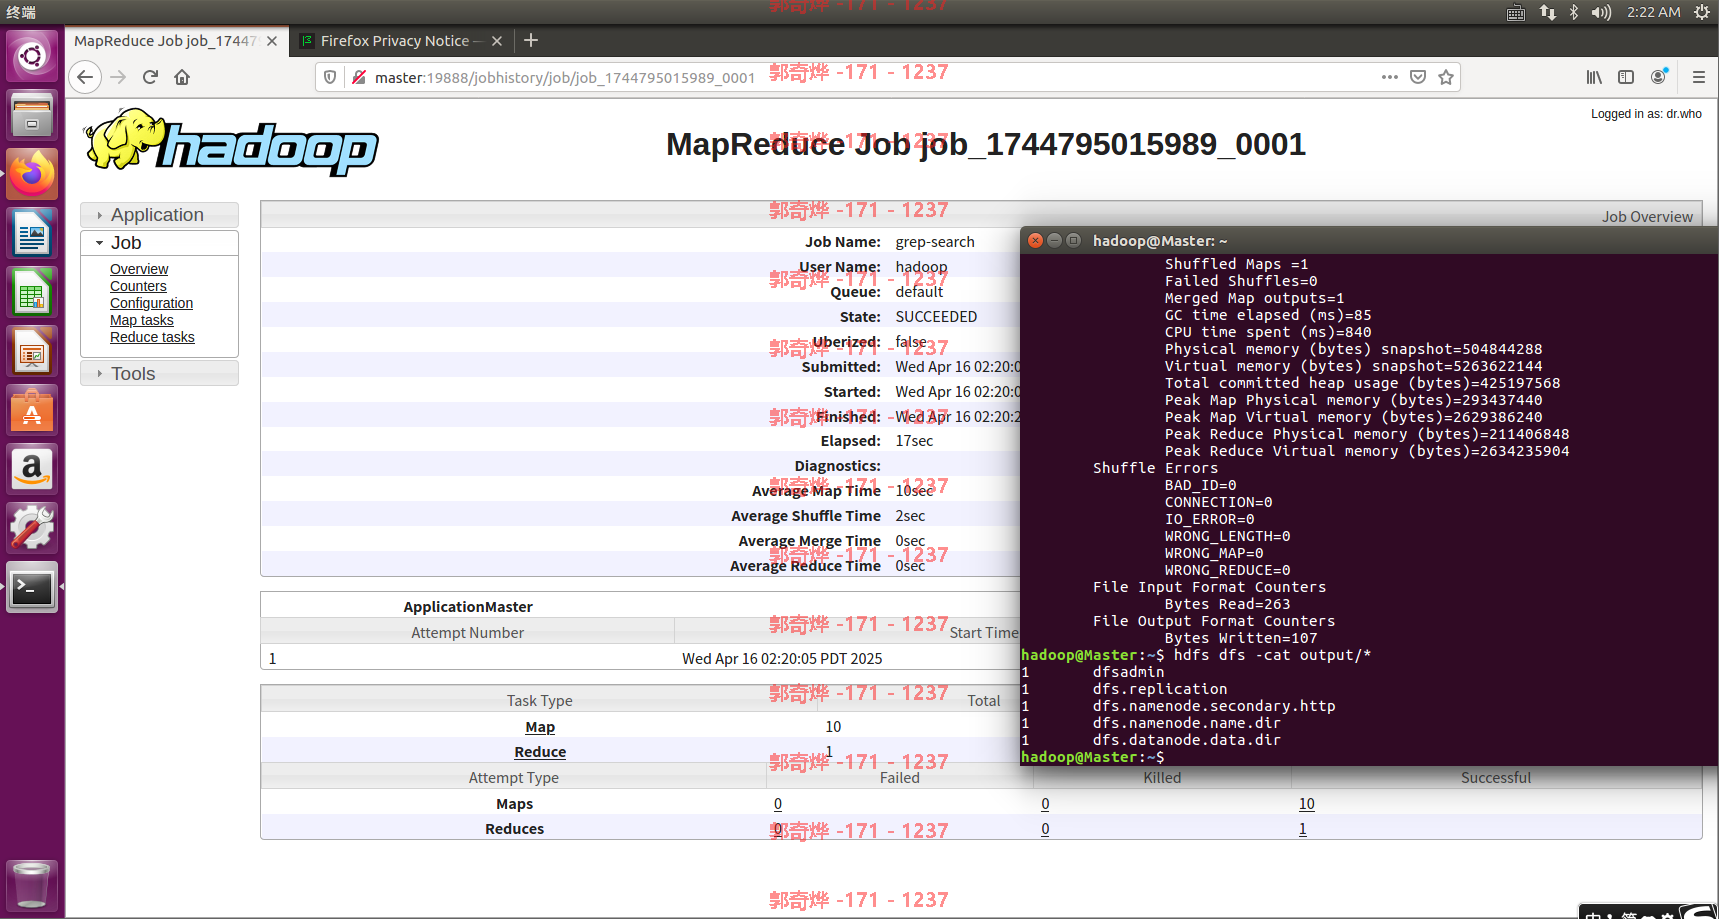Focus terminal window title hadoop@Master
Viewport: 1719px width, 919px height.
tap(1160, 241)
